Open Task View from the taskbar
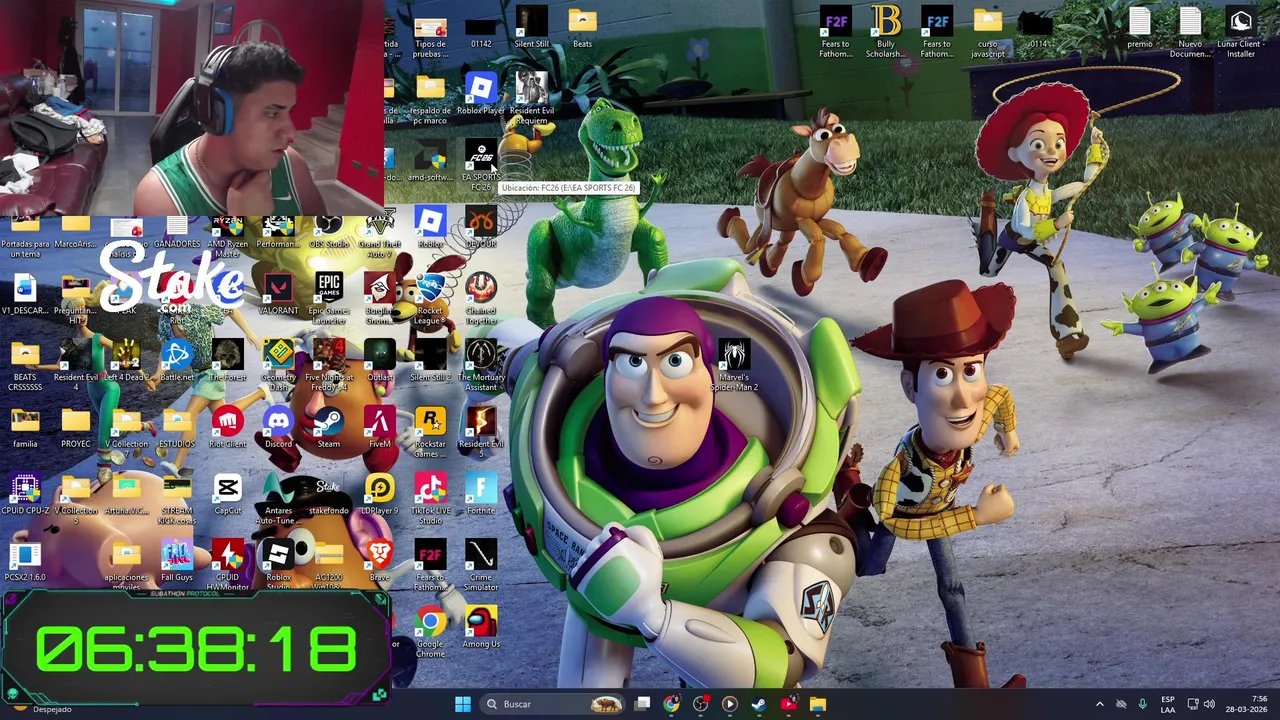 [643, 704]
